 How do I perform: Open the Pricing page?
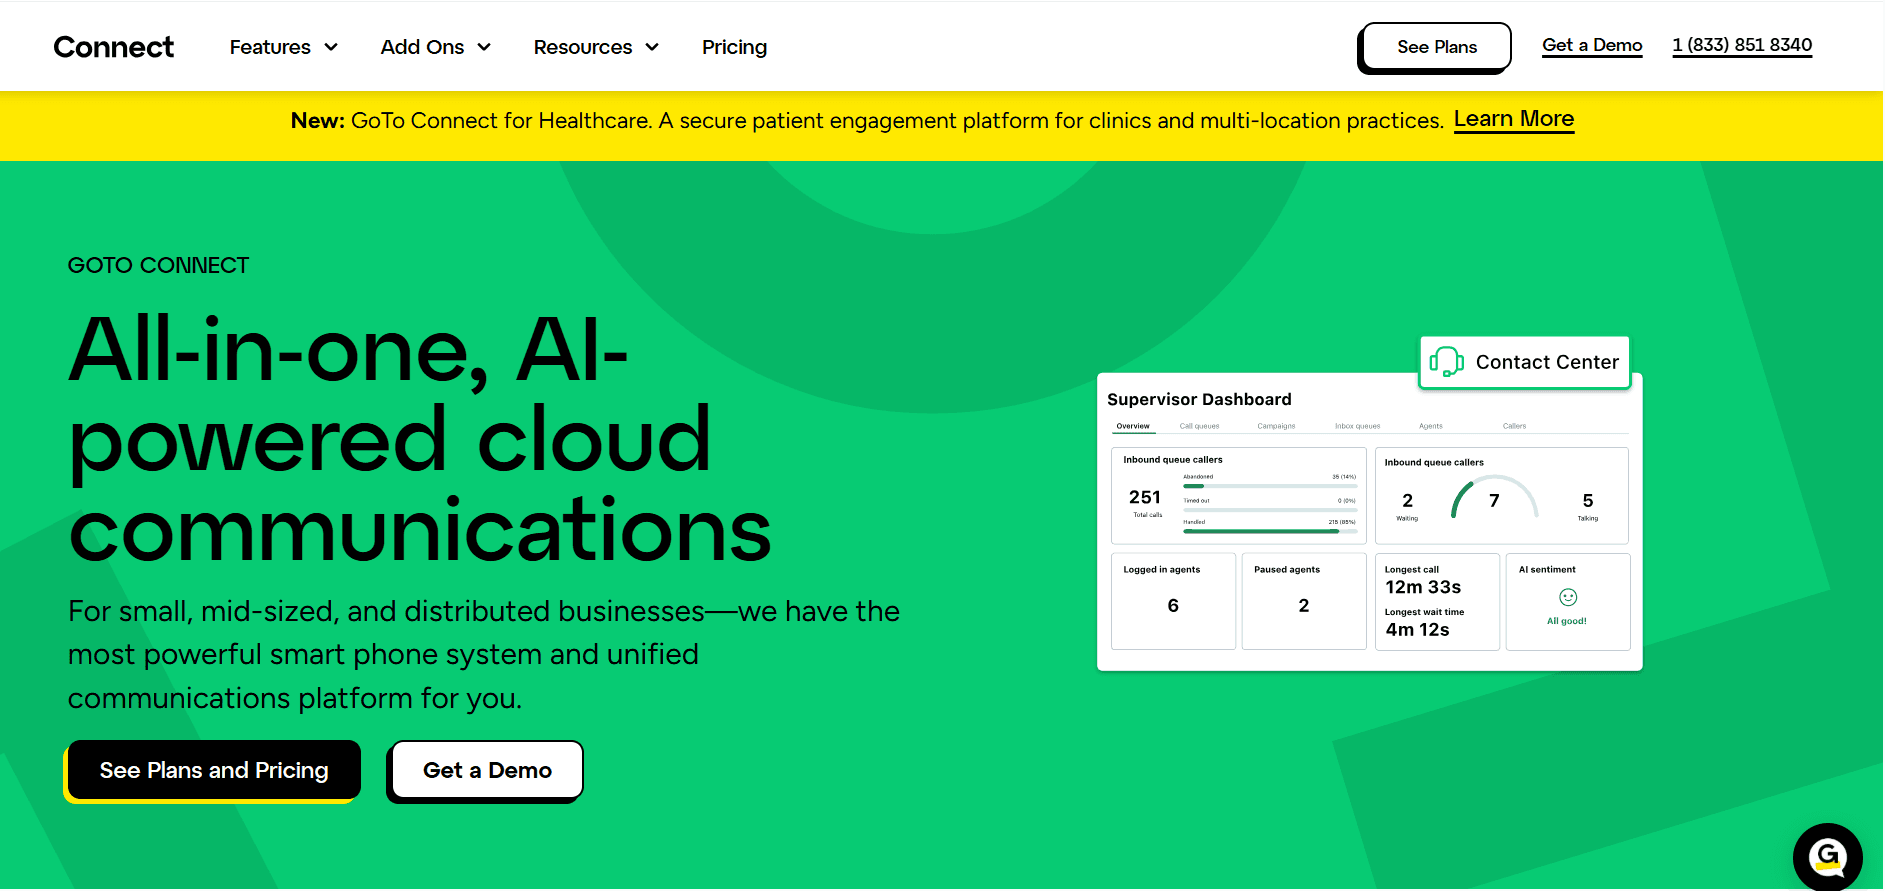(x=734, y=47)
